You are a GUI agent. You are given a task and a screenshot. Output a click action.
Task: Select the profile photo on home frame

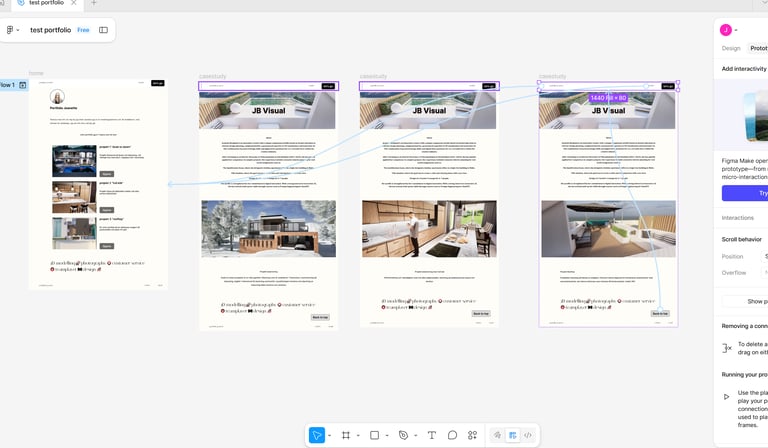(x=57, y=96)
